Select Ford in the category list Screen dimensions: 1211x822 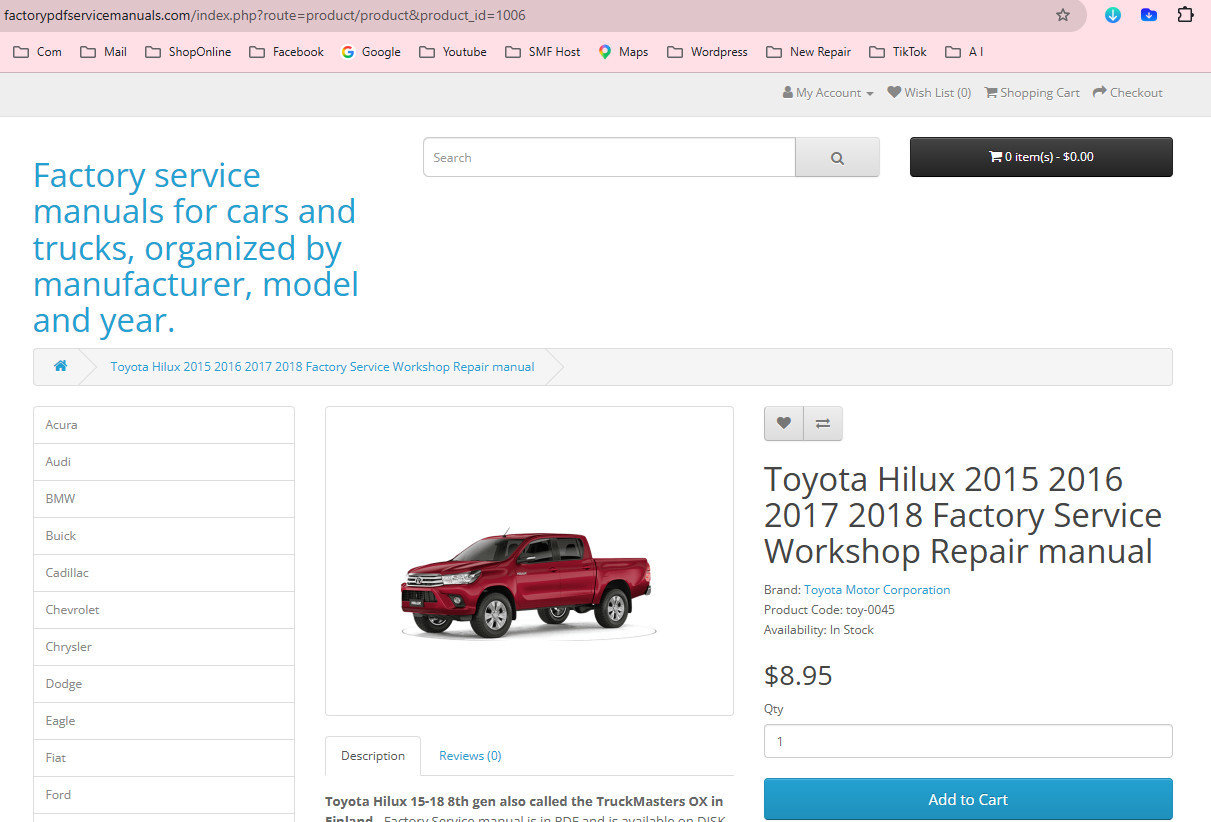point(164,795)
